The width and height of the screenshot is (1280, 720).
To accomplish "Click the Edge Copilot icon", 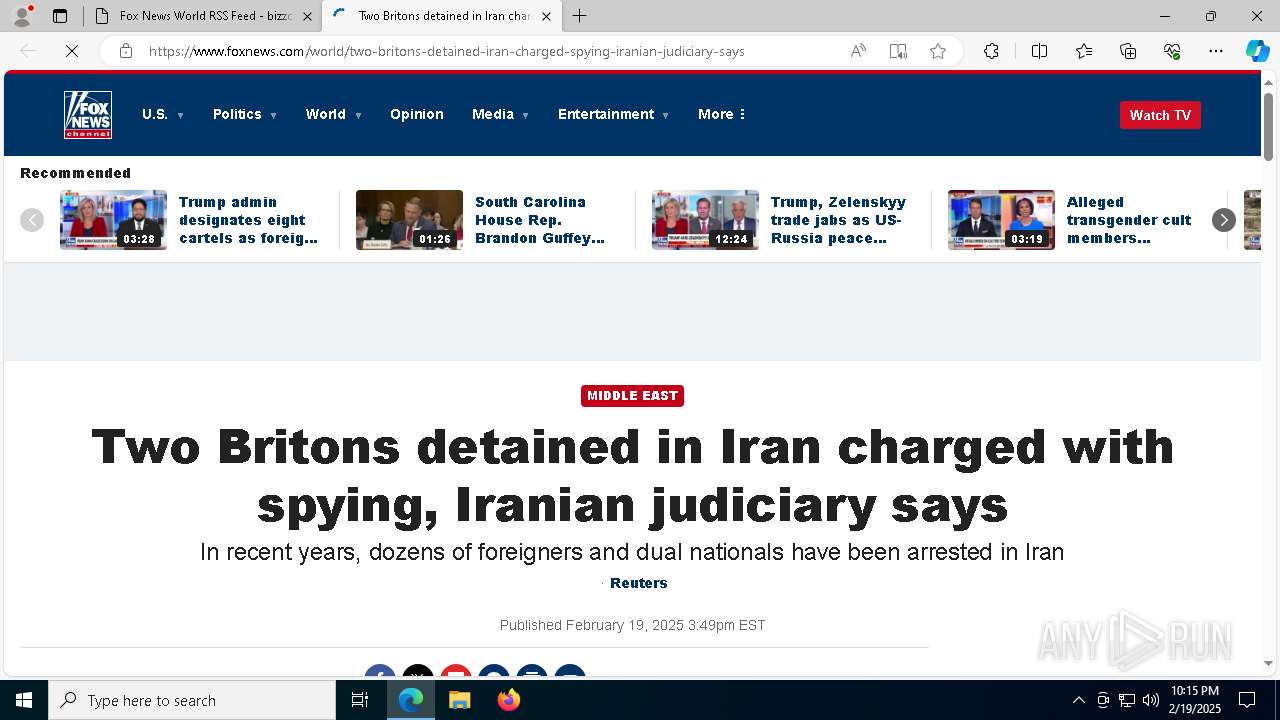I will tap(1257, 51).
